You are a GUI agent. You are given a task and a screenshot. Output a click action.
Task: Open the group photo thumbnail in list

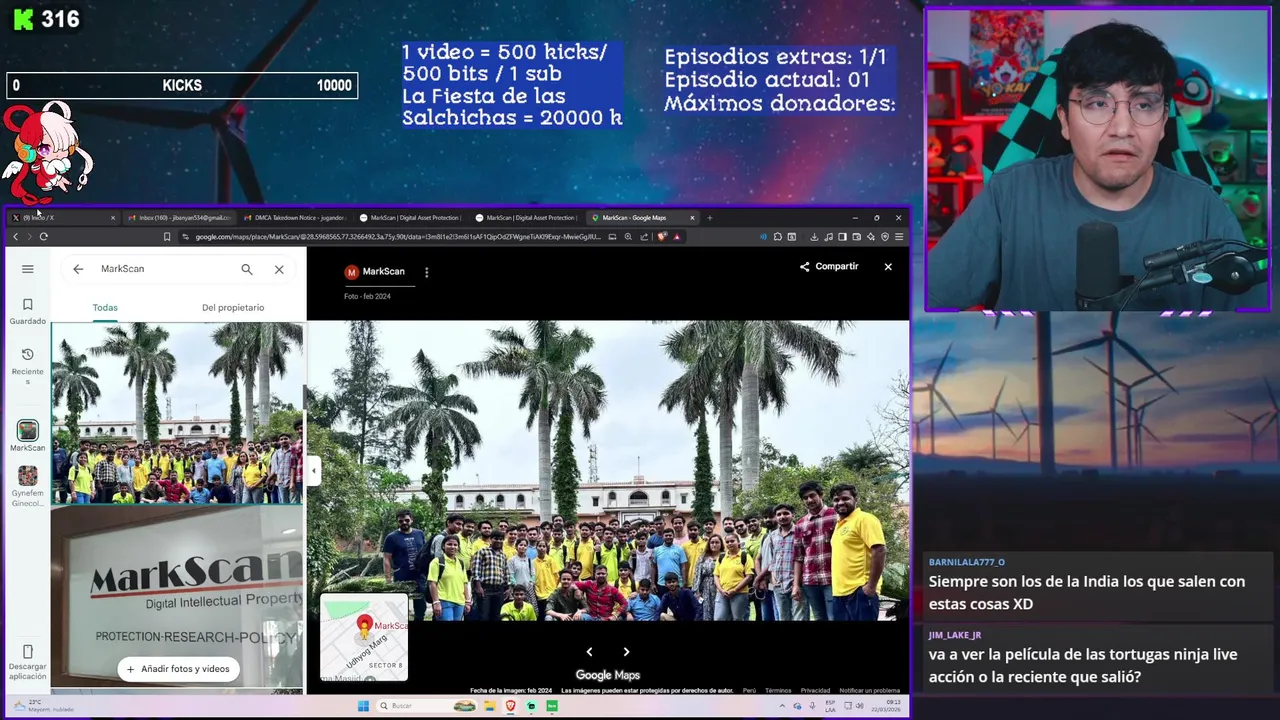177,413
